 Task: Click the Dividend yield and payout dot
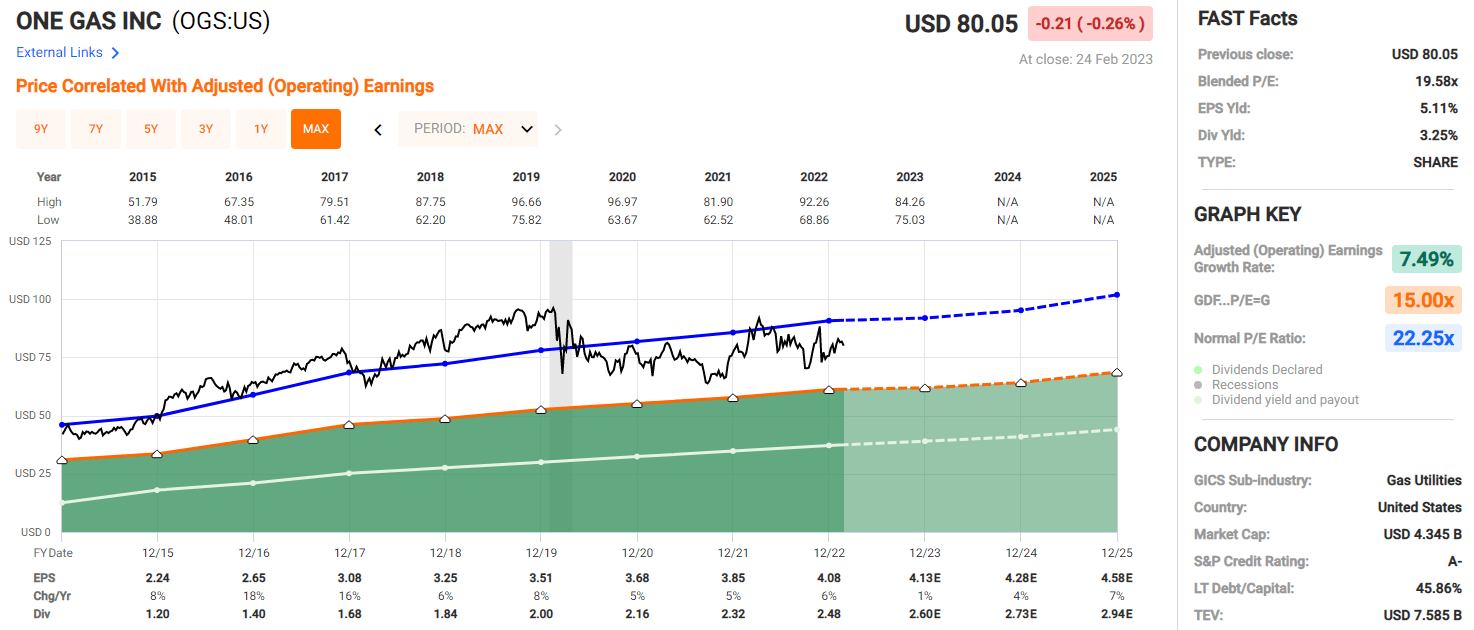[x=1199, y=400]
